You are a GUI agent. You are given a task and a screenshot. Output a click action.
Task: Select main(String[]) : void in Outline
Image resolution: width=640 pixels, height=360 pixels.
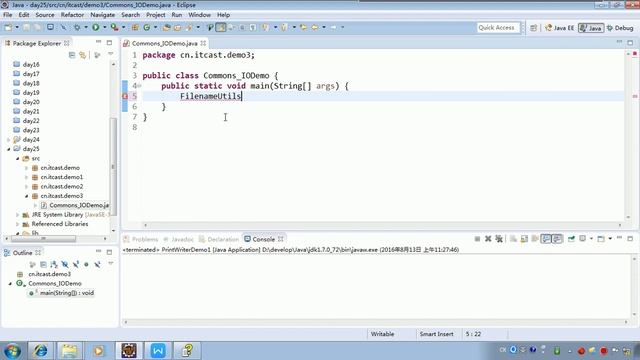pos(67,293)
